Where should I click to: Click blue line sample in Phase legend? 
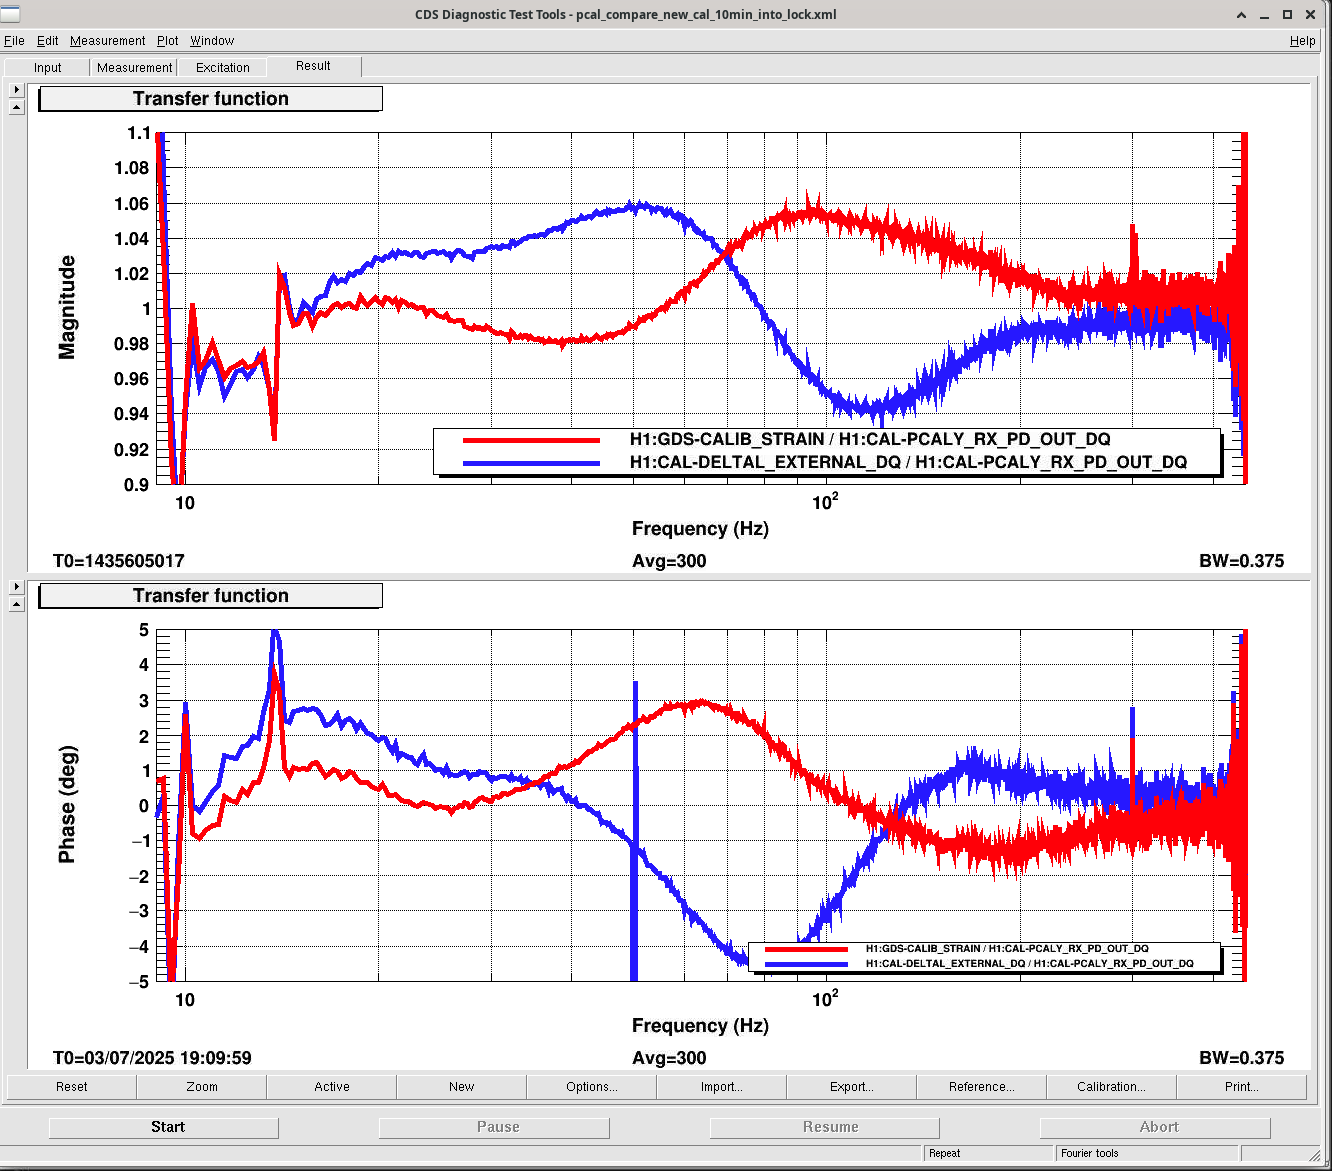click(806, 964)
